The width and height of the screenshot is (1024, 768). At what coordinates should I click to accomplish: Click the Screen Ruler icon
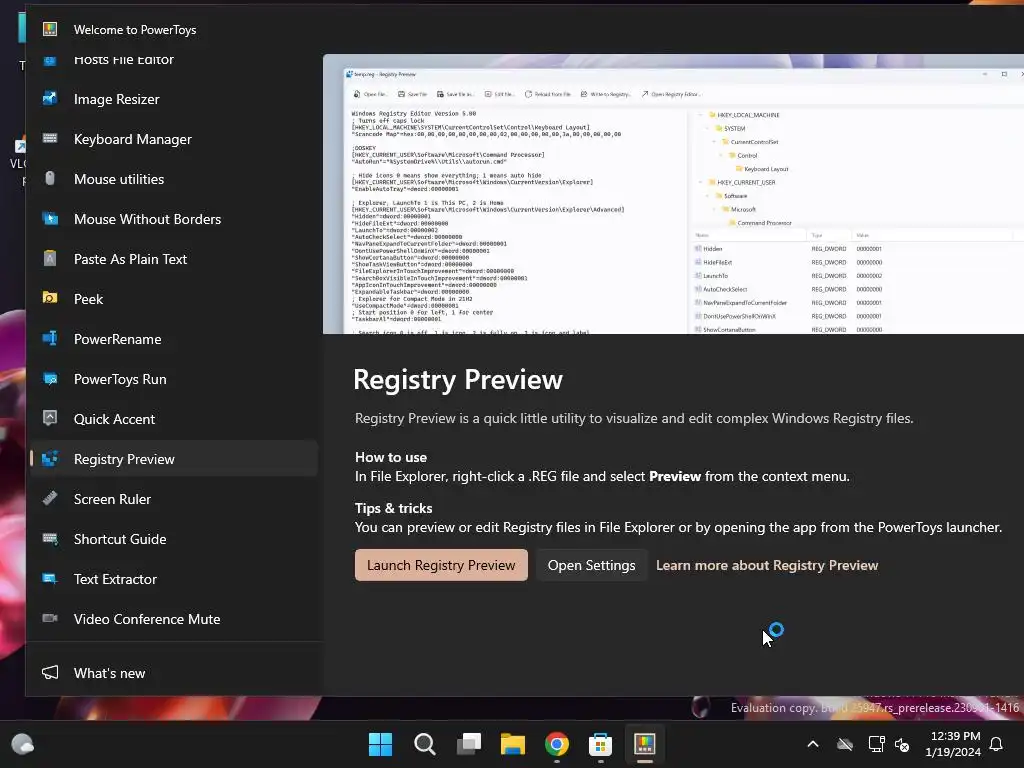pos(50,498)
